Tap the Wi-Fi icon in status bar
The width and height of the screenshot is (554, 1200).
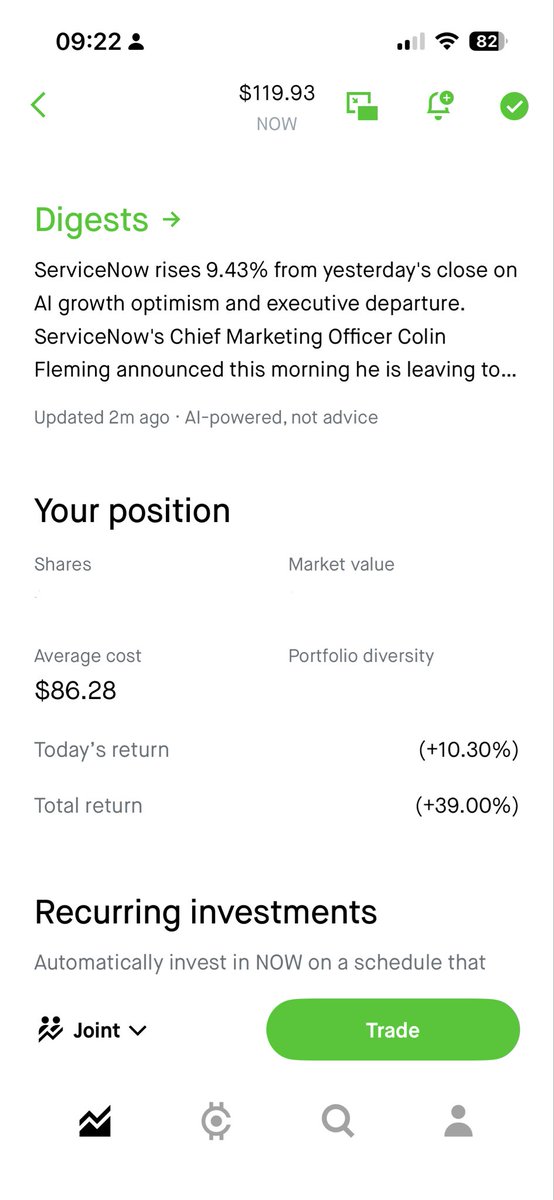click(x=447, y=42)
